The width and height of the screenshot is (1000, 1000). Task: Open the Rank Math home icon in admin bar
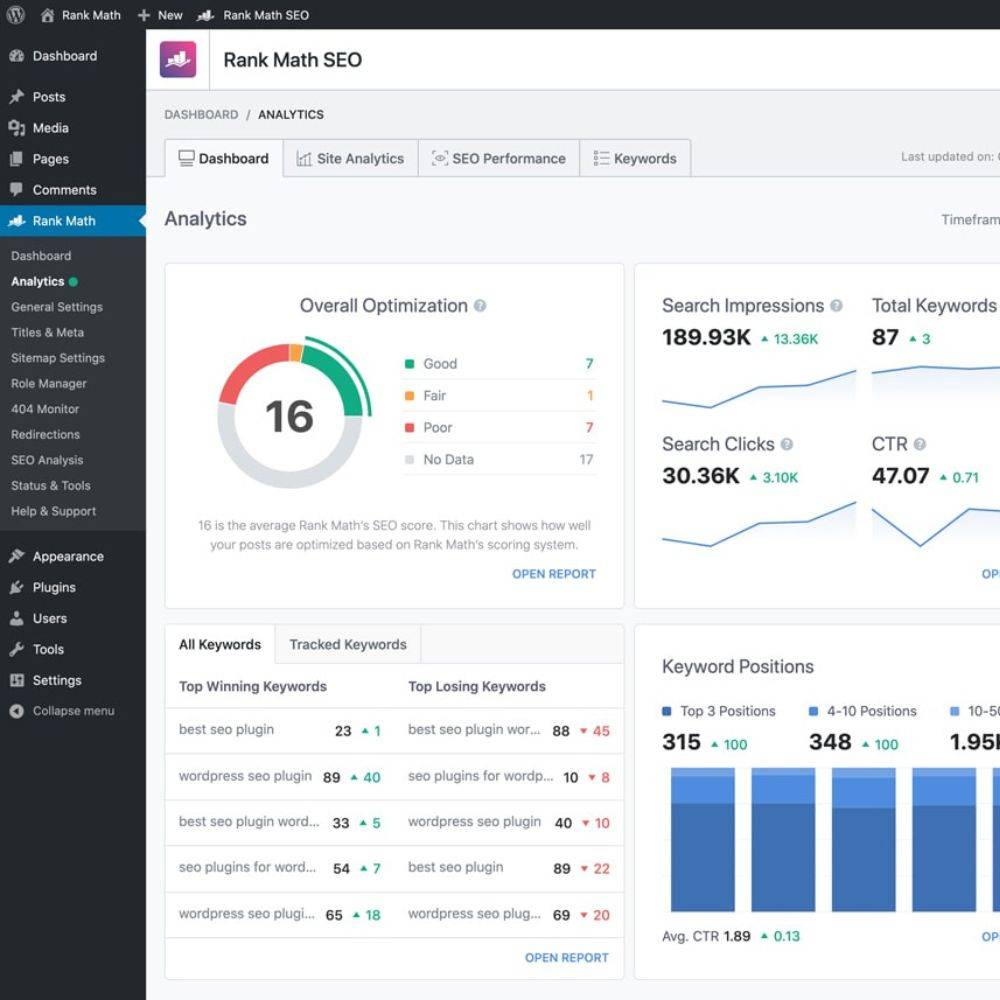click(47, 15)
